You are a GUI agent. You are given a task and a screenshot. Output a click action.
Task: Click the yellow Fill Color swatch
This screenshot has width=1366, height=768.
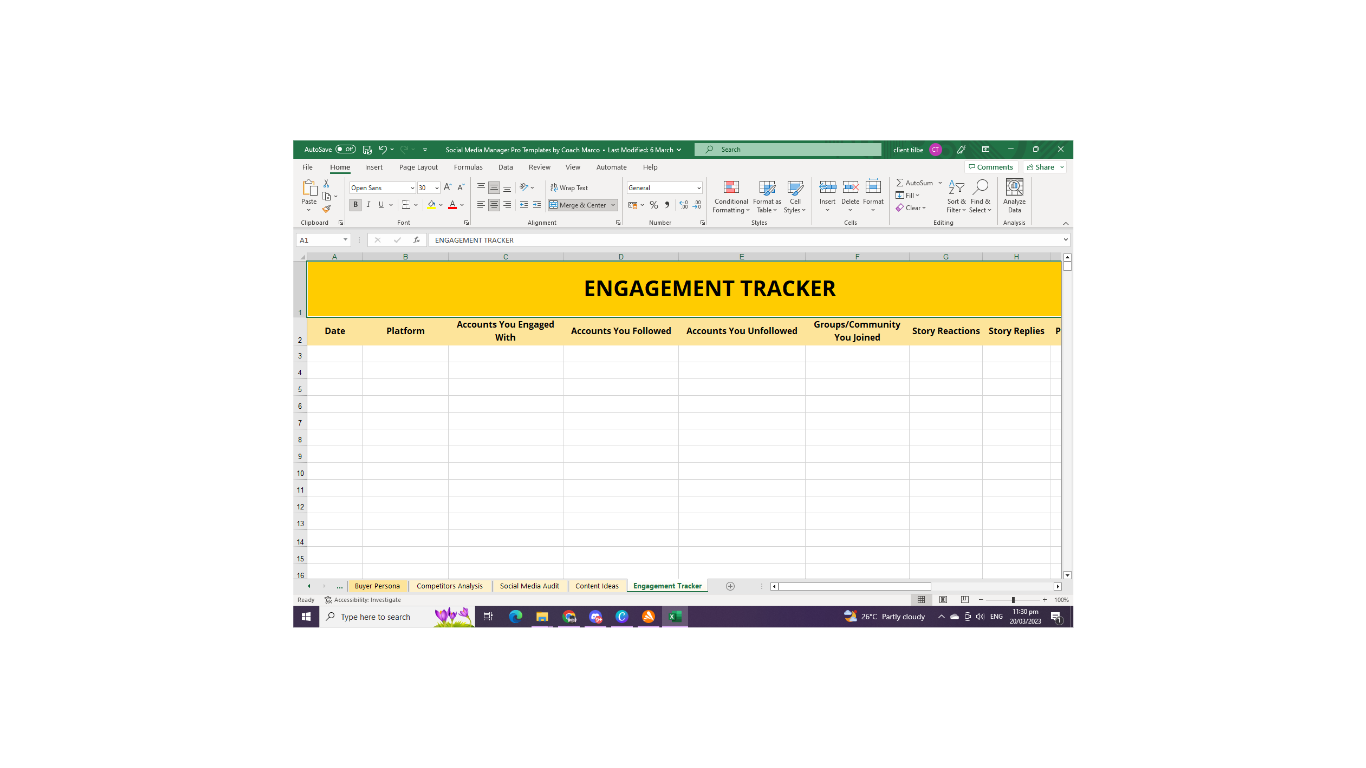tap(432, 205)
